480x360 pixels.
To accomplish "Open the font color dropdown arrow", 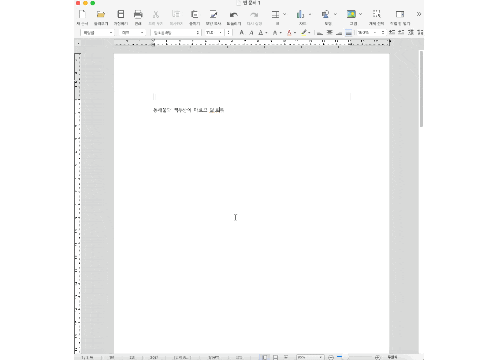I will 295,33.
